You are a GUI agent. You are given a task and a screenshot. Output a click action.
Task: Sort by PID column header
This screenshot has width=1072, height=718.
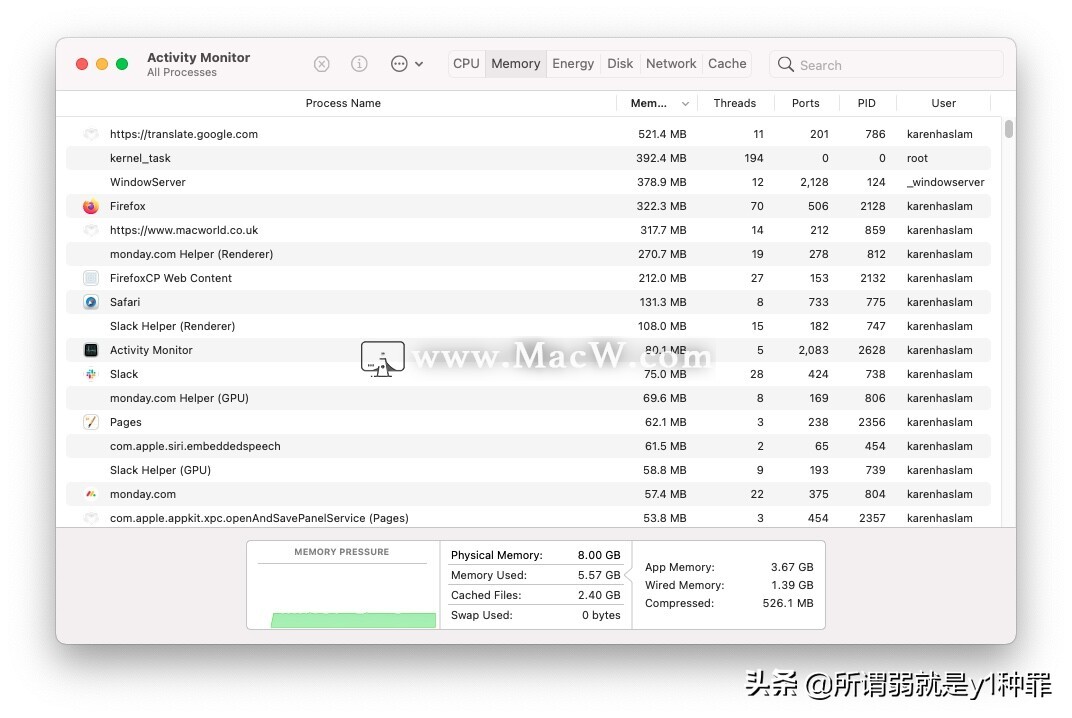click(x=866, y=103)
